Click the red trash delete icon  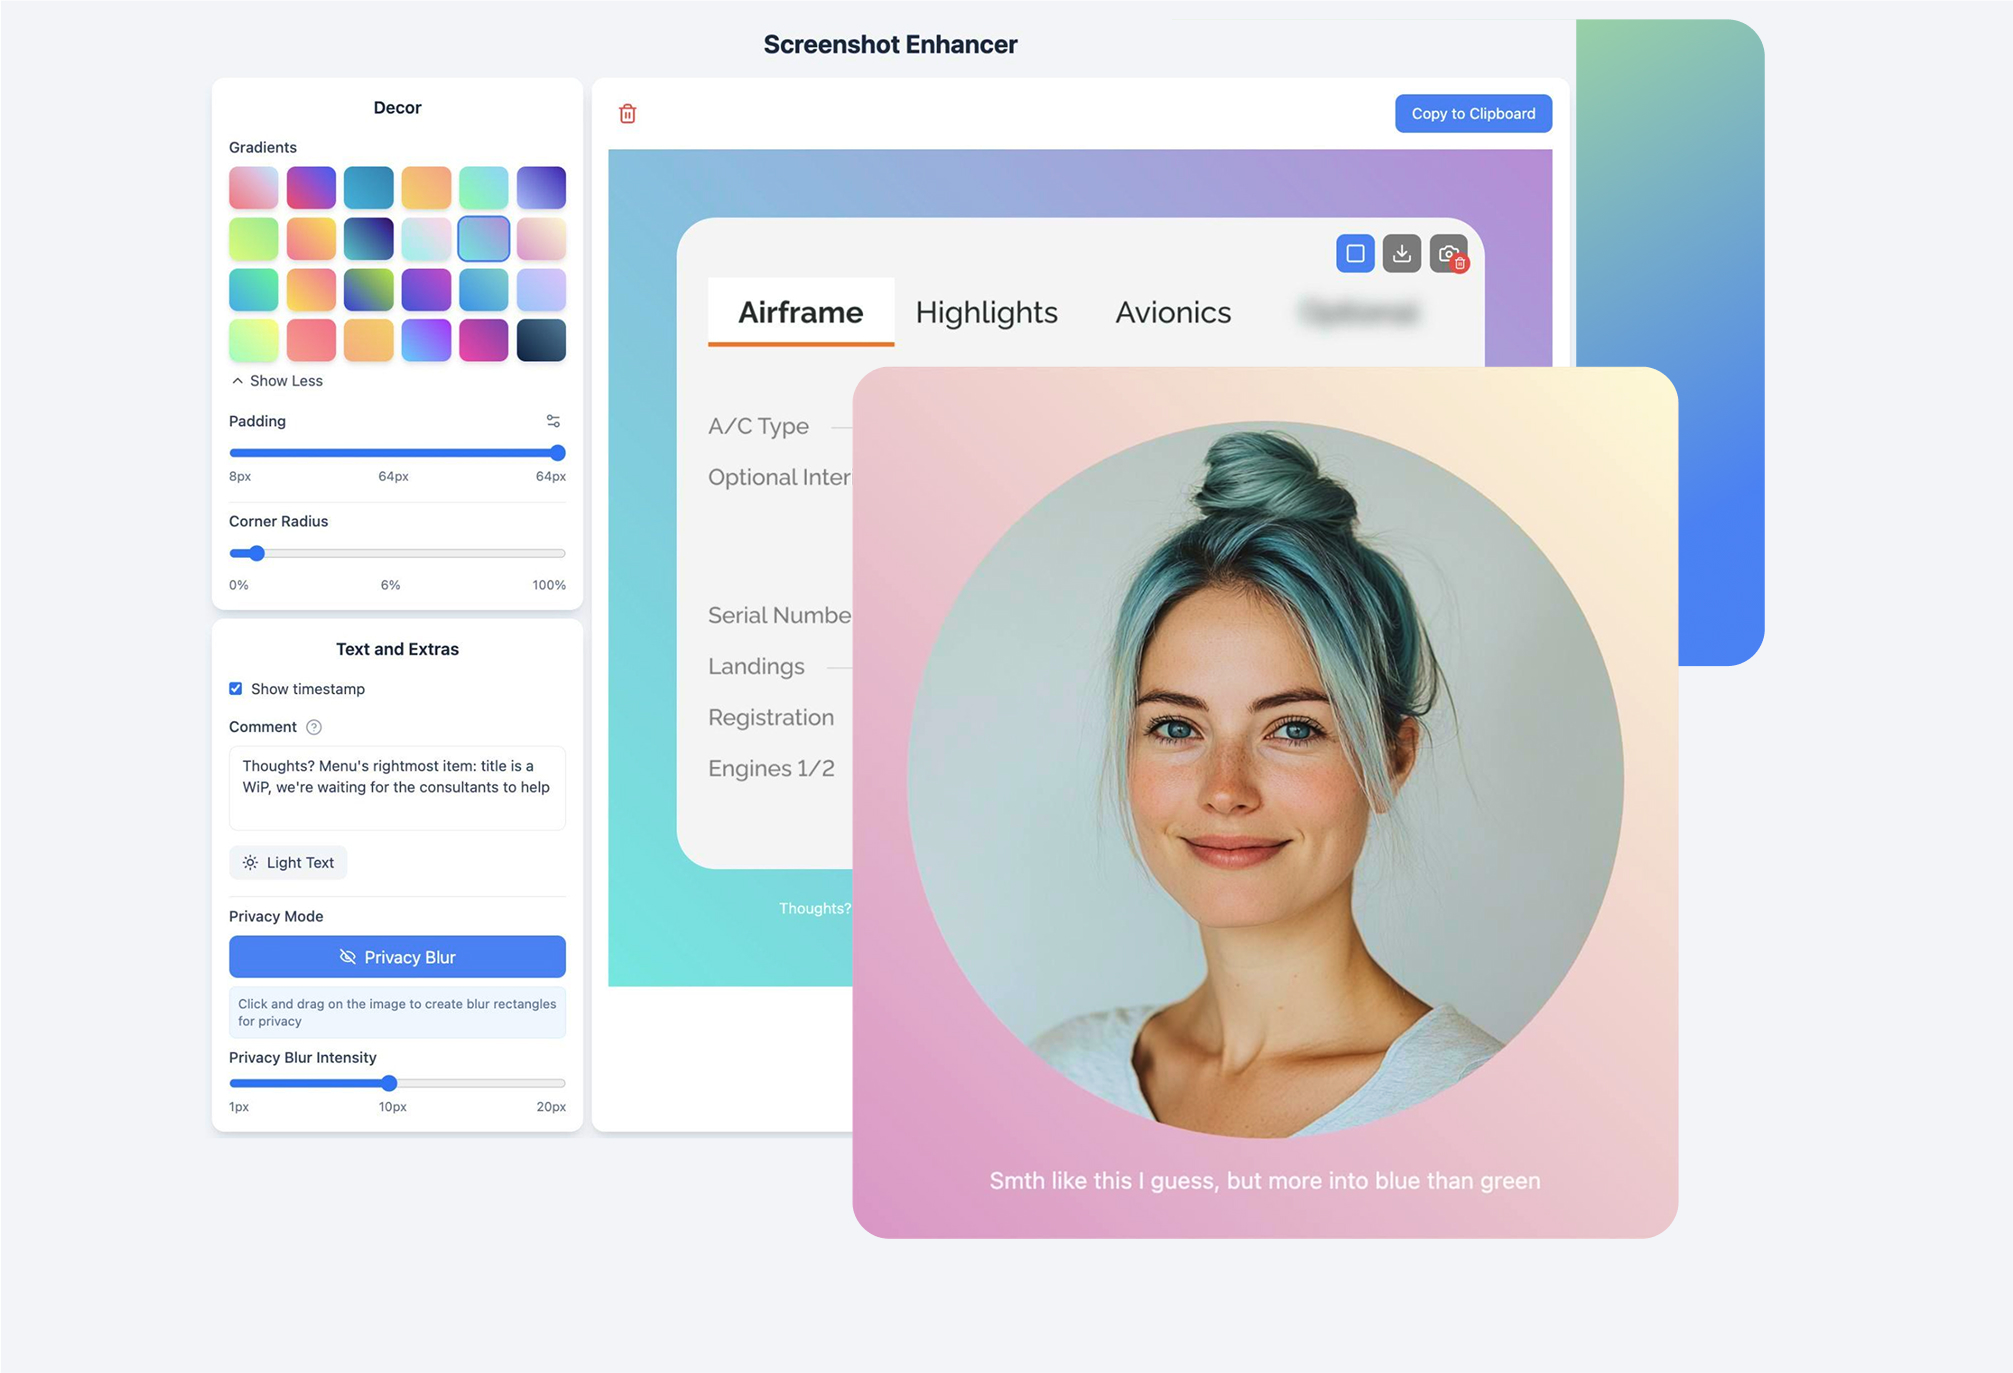[x=627, y=114]
